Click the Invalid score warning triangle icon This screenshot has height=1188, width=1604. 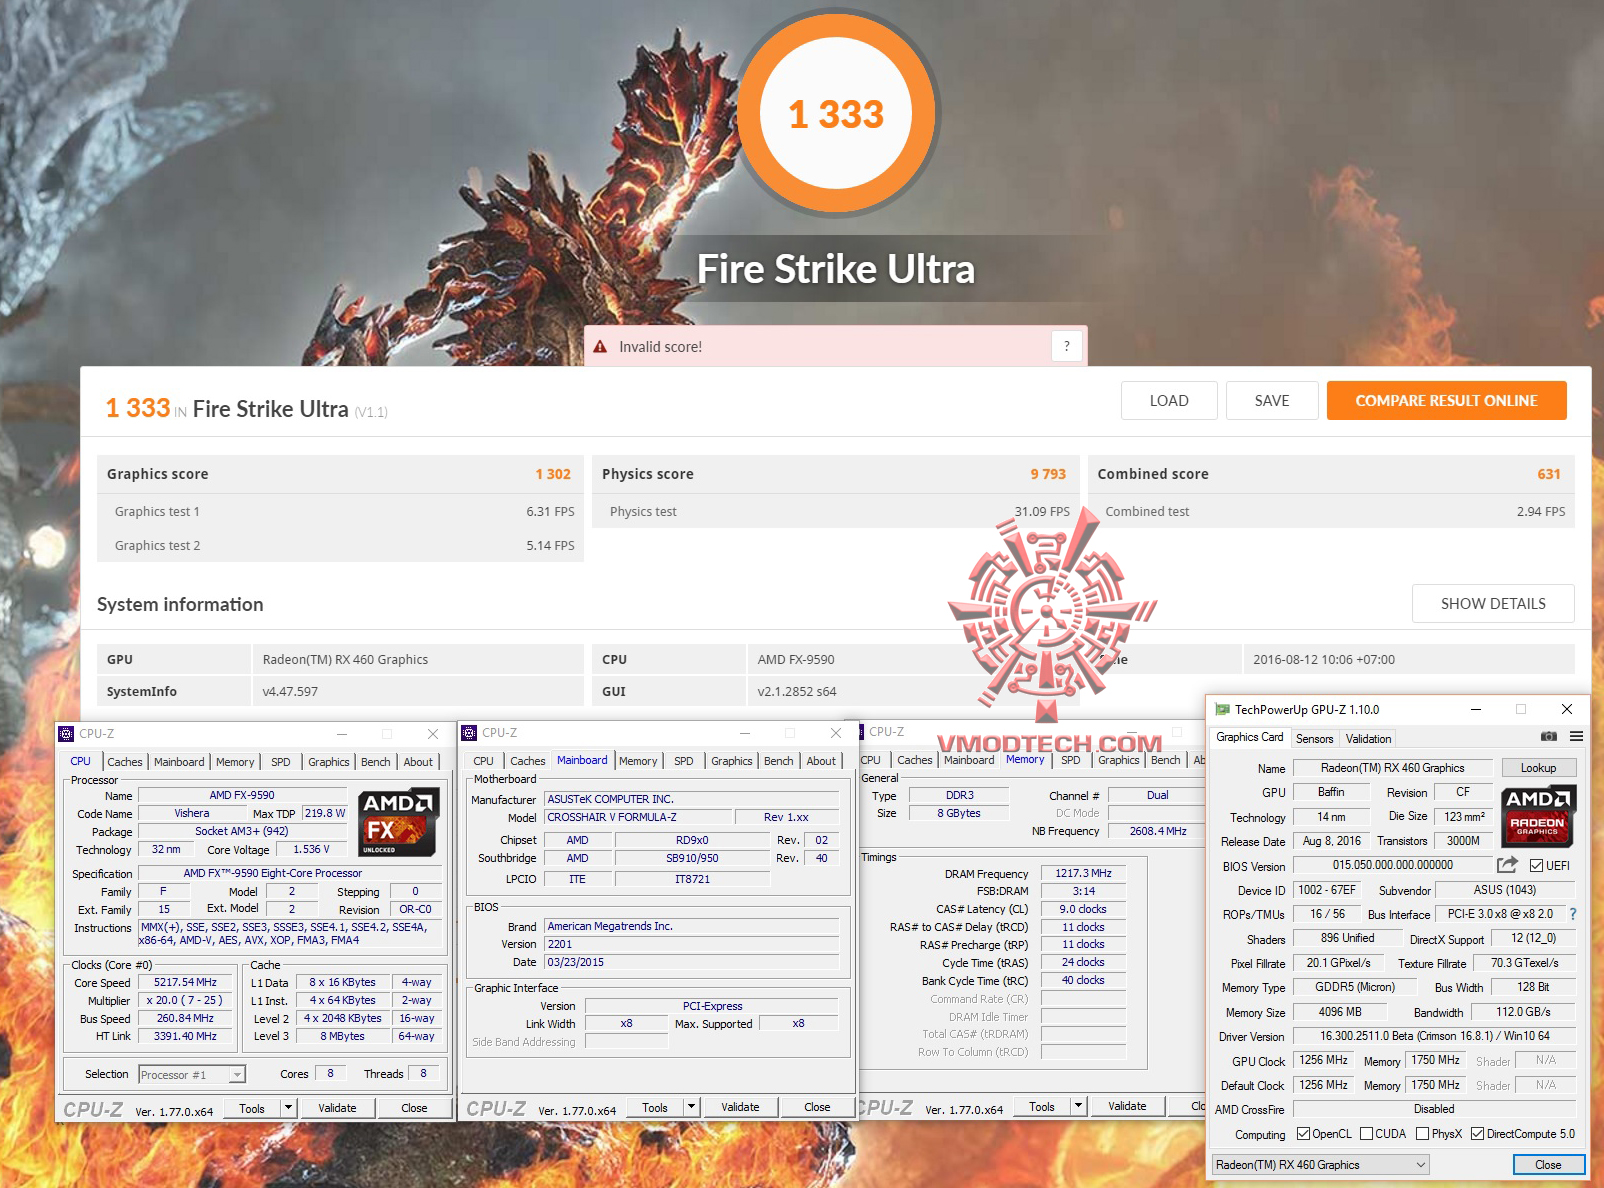pos(600,347)
